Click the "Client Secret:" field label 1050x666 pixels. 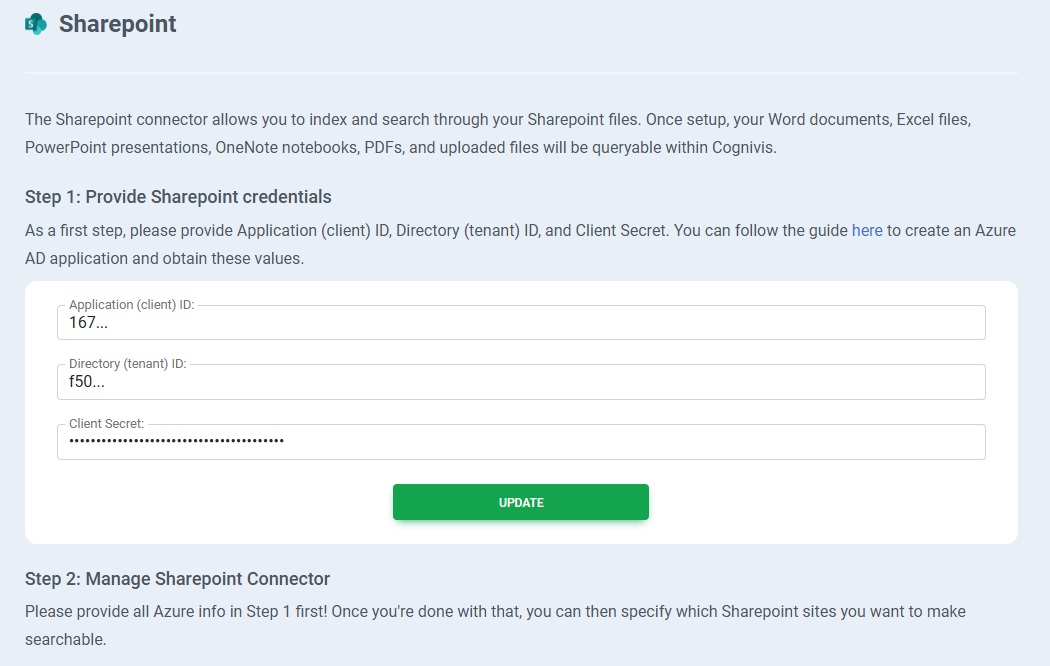coord(106,424)
